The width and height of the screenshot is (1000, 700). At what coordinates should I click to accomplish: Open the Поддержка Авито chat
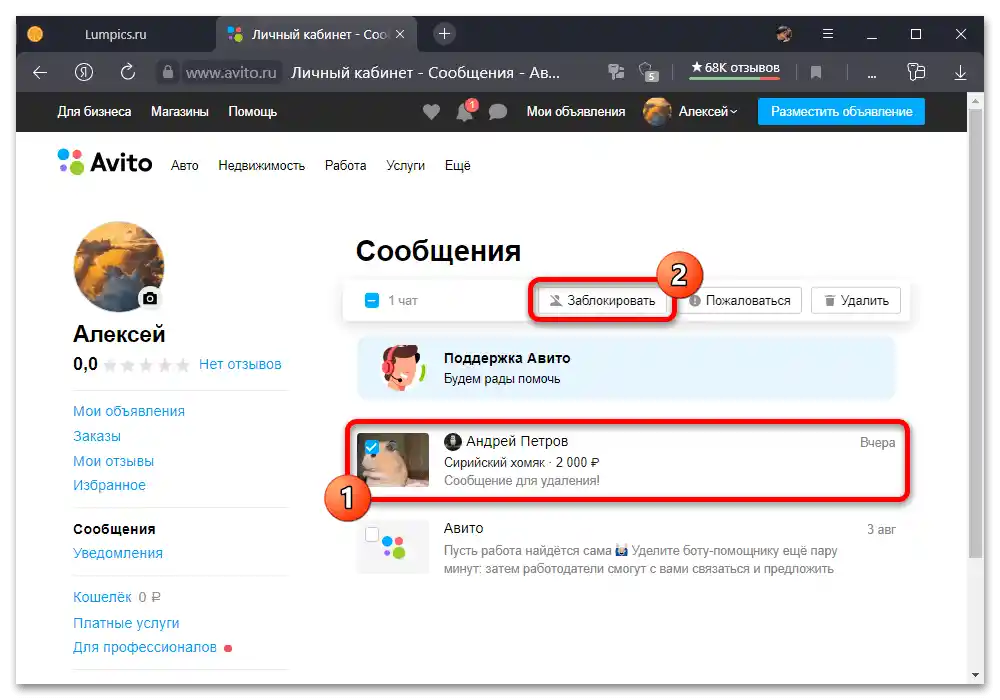click(x=626, y=368)
